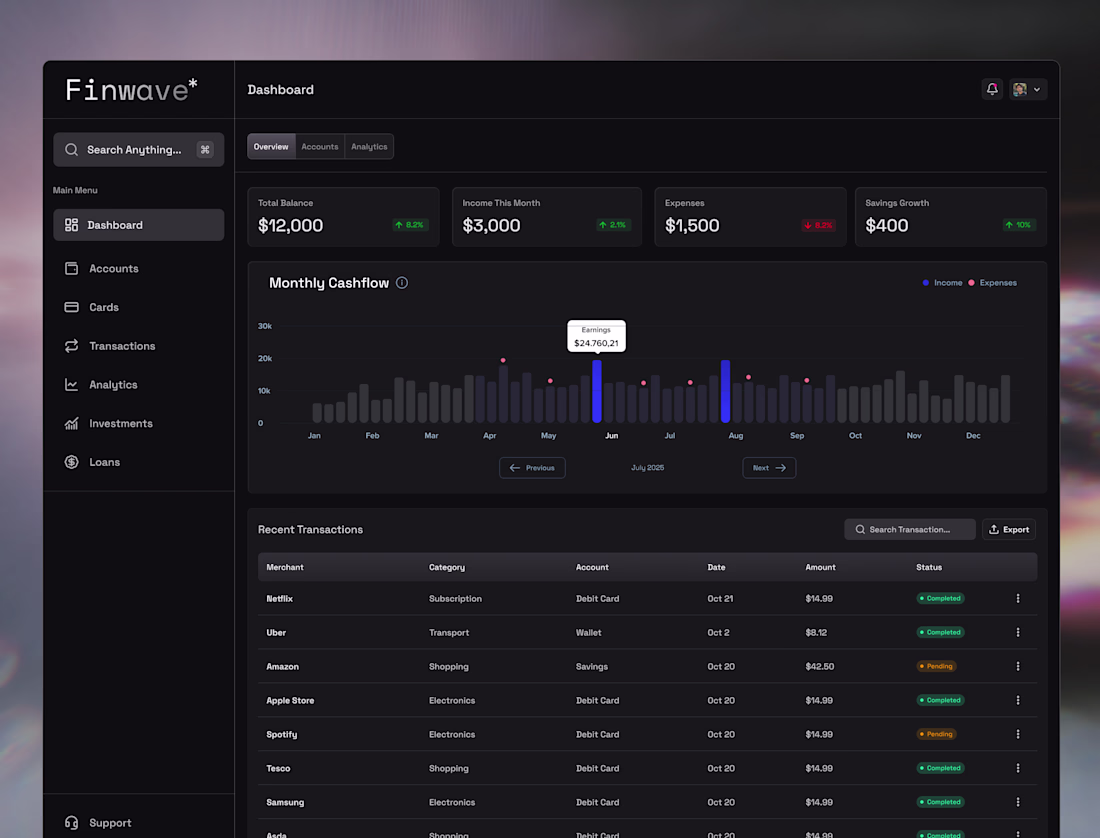
Task: Go to Previous month in chart
Action: tap(532, 468)
